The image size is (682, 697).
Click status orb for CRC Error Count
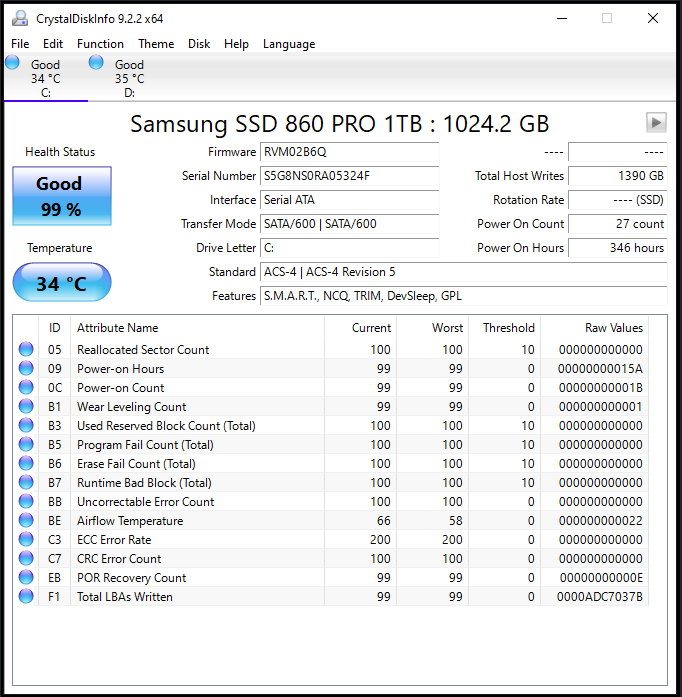coord(26,558)
